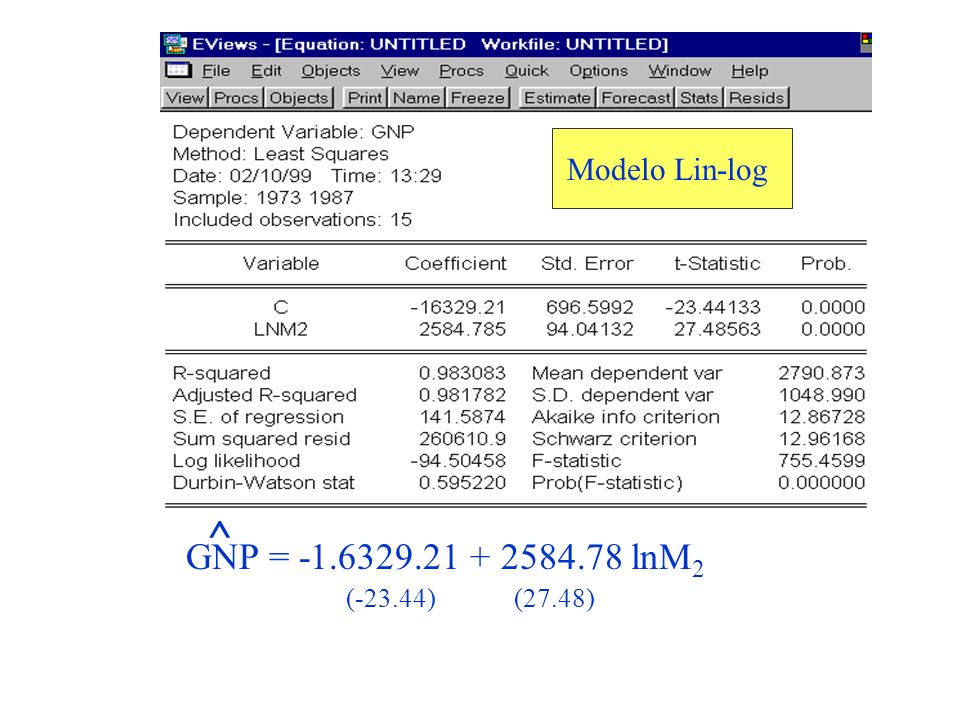Select the variable C row label

(280, 307)
